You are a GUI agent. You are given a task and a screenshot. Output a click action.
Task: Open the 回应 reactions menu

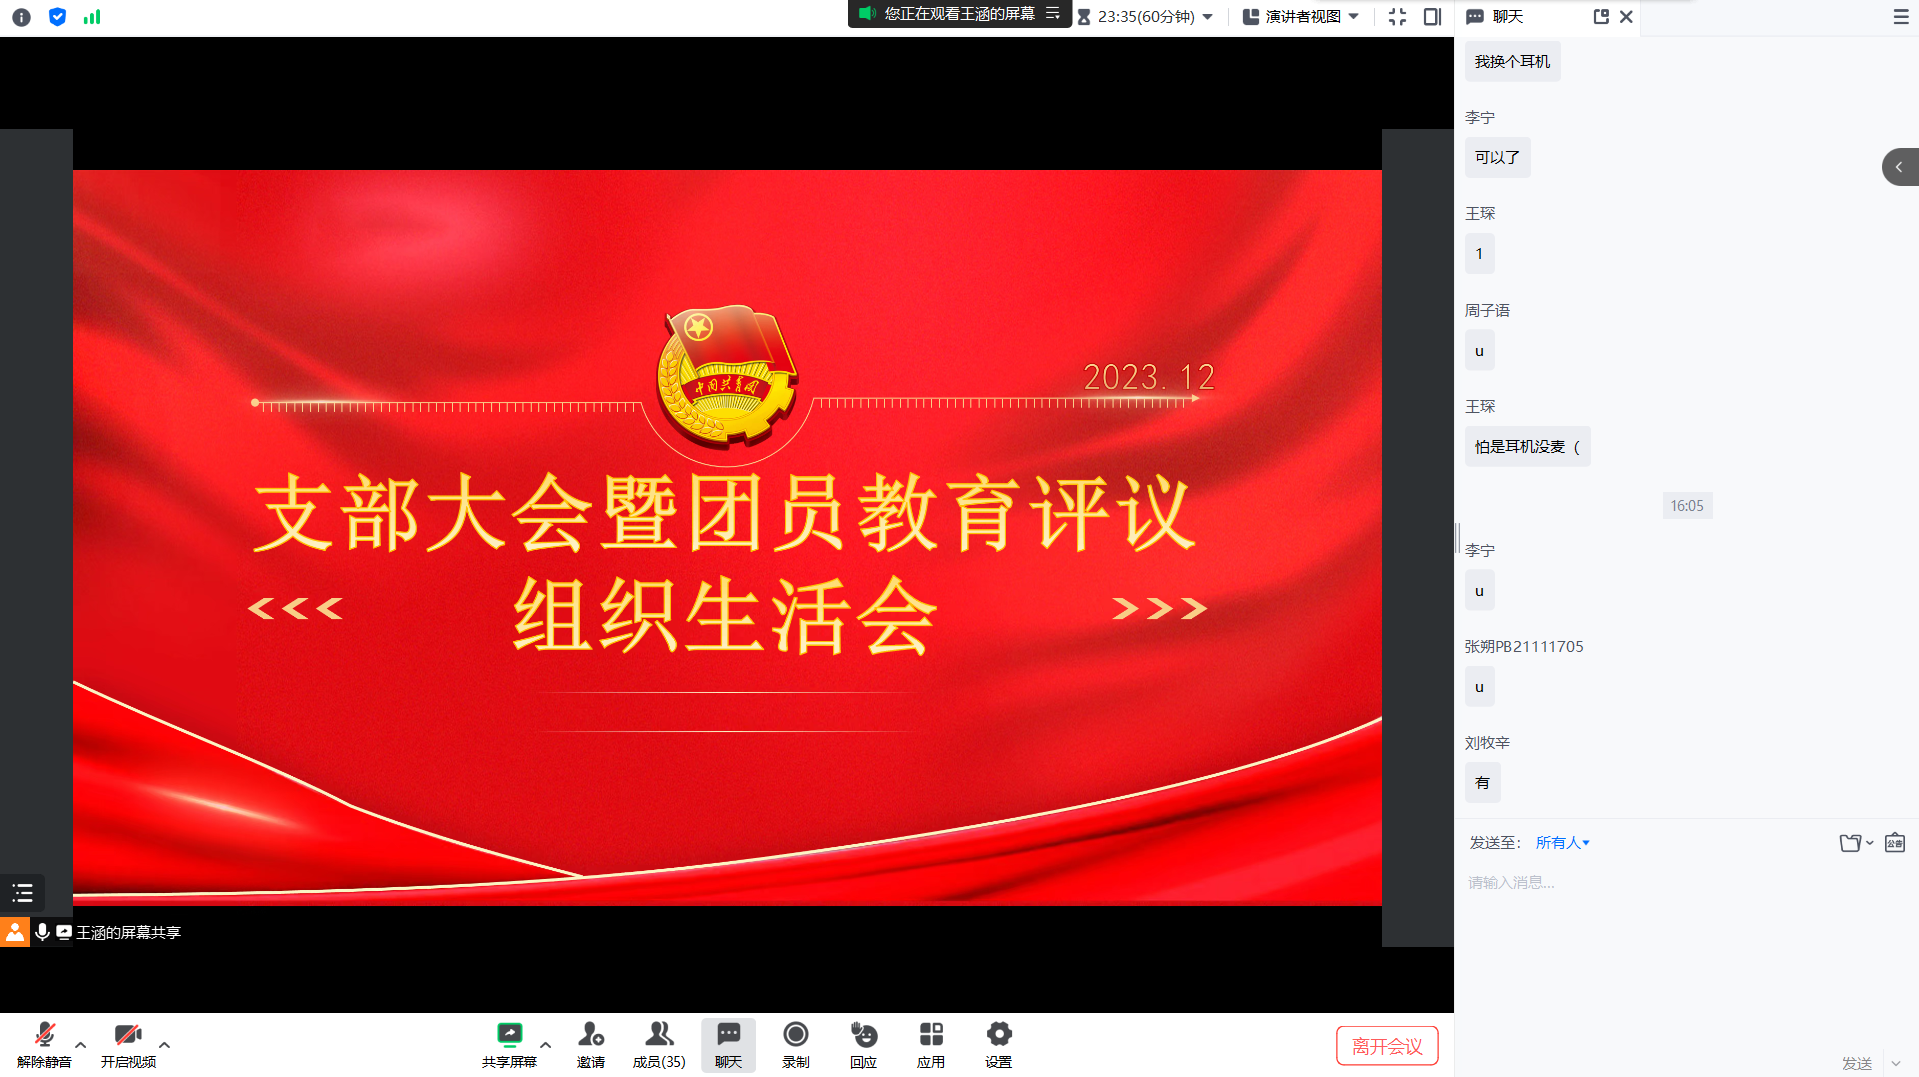pos(863,1045)
